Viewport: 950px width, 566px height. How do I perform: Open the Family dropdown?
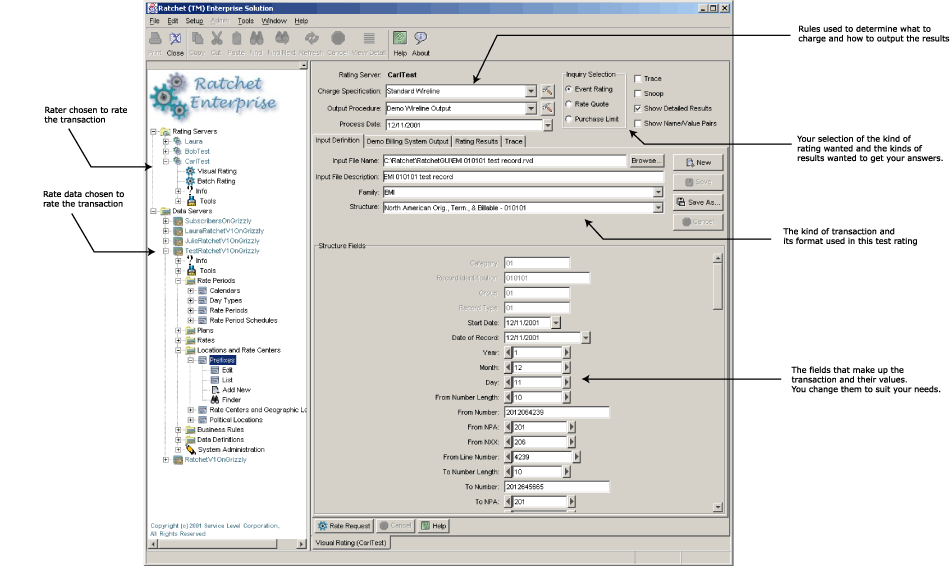[658, 192]
